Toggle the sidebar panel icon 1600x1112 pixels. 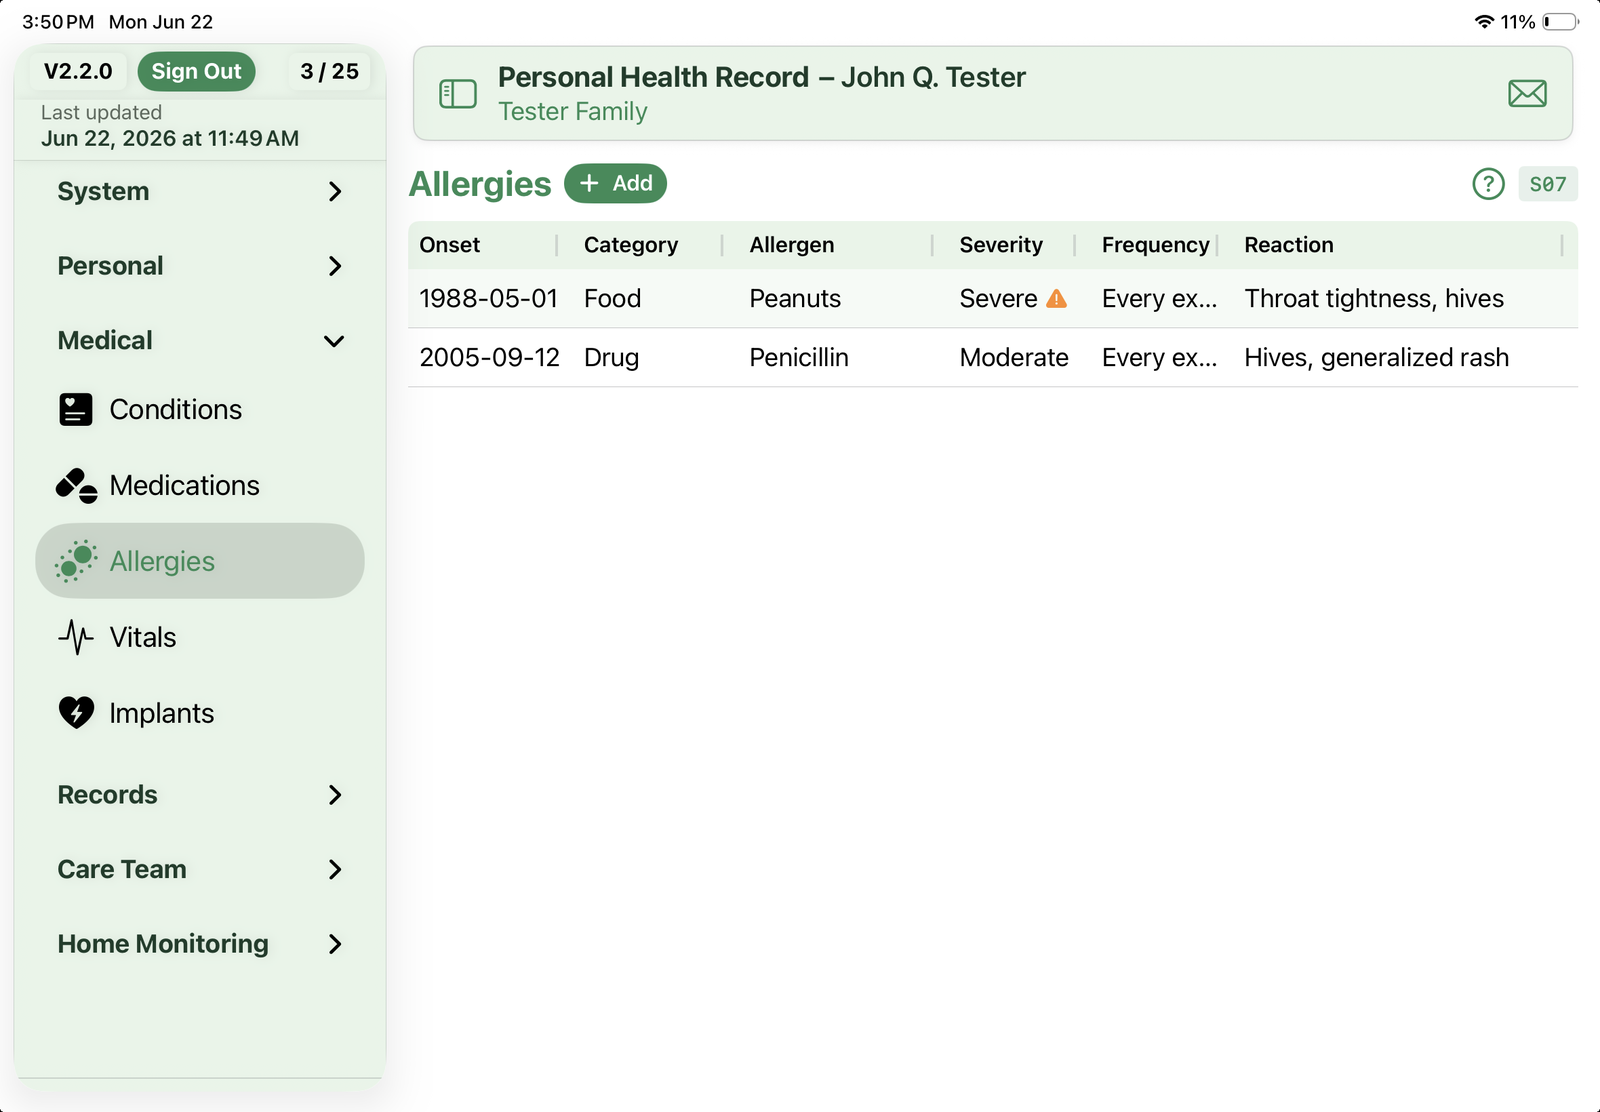(x=458, y=94)
